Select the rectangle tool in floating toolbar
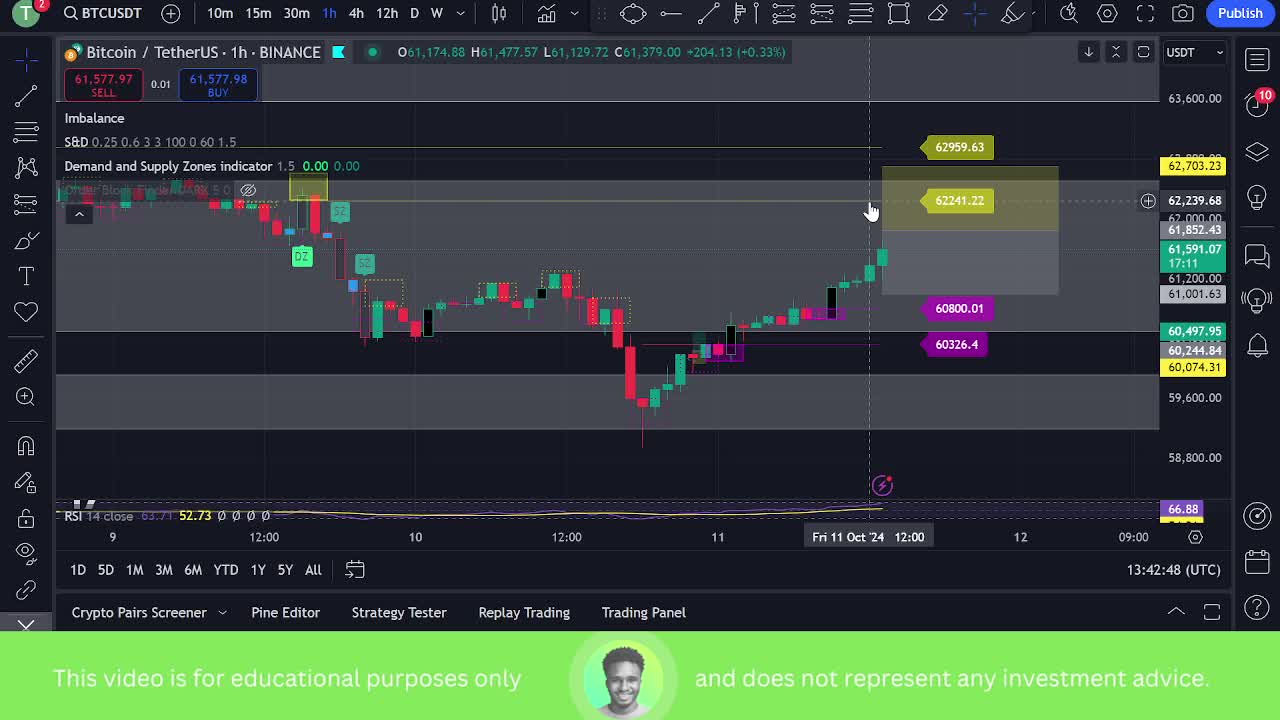This screenshot has height=720, width=1280. pyautogui.click(x=898, y=13)
